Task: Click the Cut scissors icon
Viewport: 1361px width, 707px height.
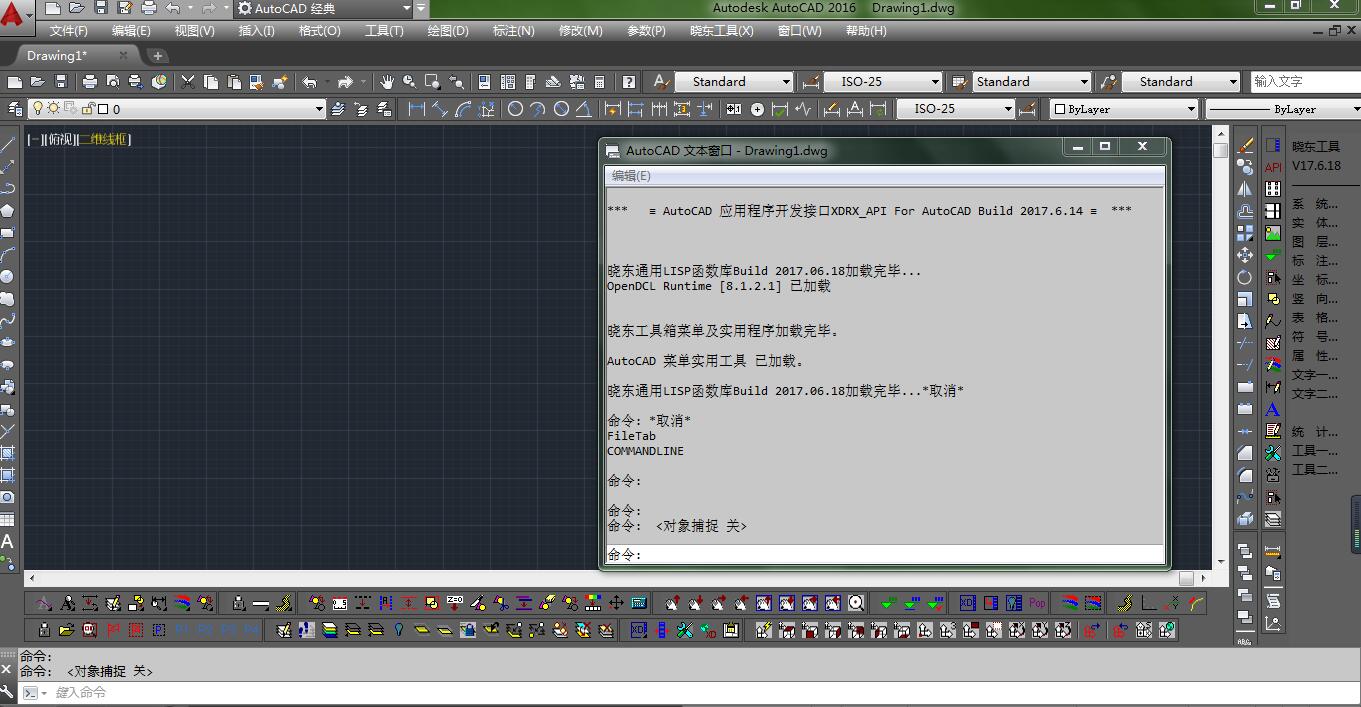Action: click(x=187, y=82)
